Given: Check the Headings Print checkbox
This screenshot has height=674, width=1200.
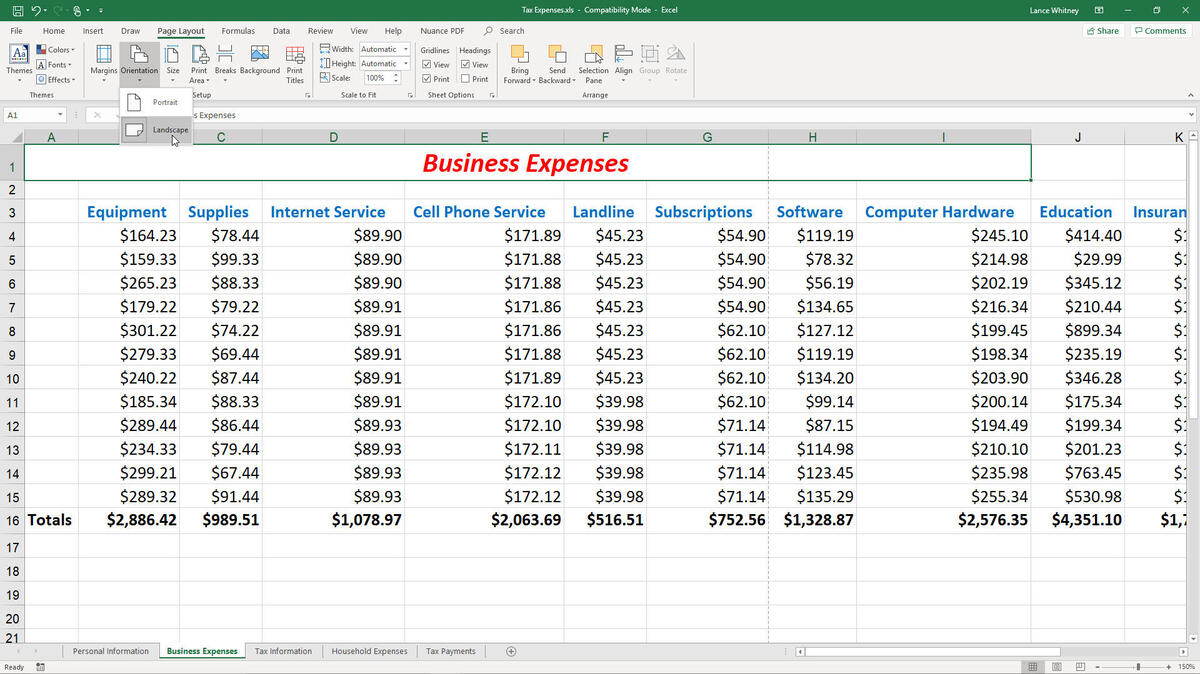Looking at the screenshot, I should [468, 79].
